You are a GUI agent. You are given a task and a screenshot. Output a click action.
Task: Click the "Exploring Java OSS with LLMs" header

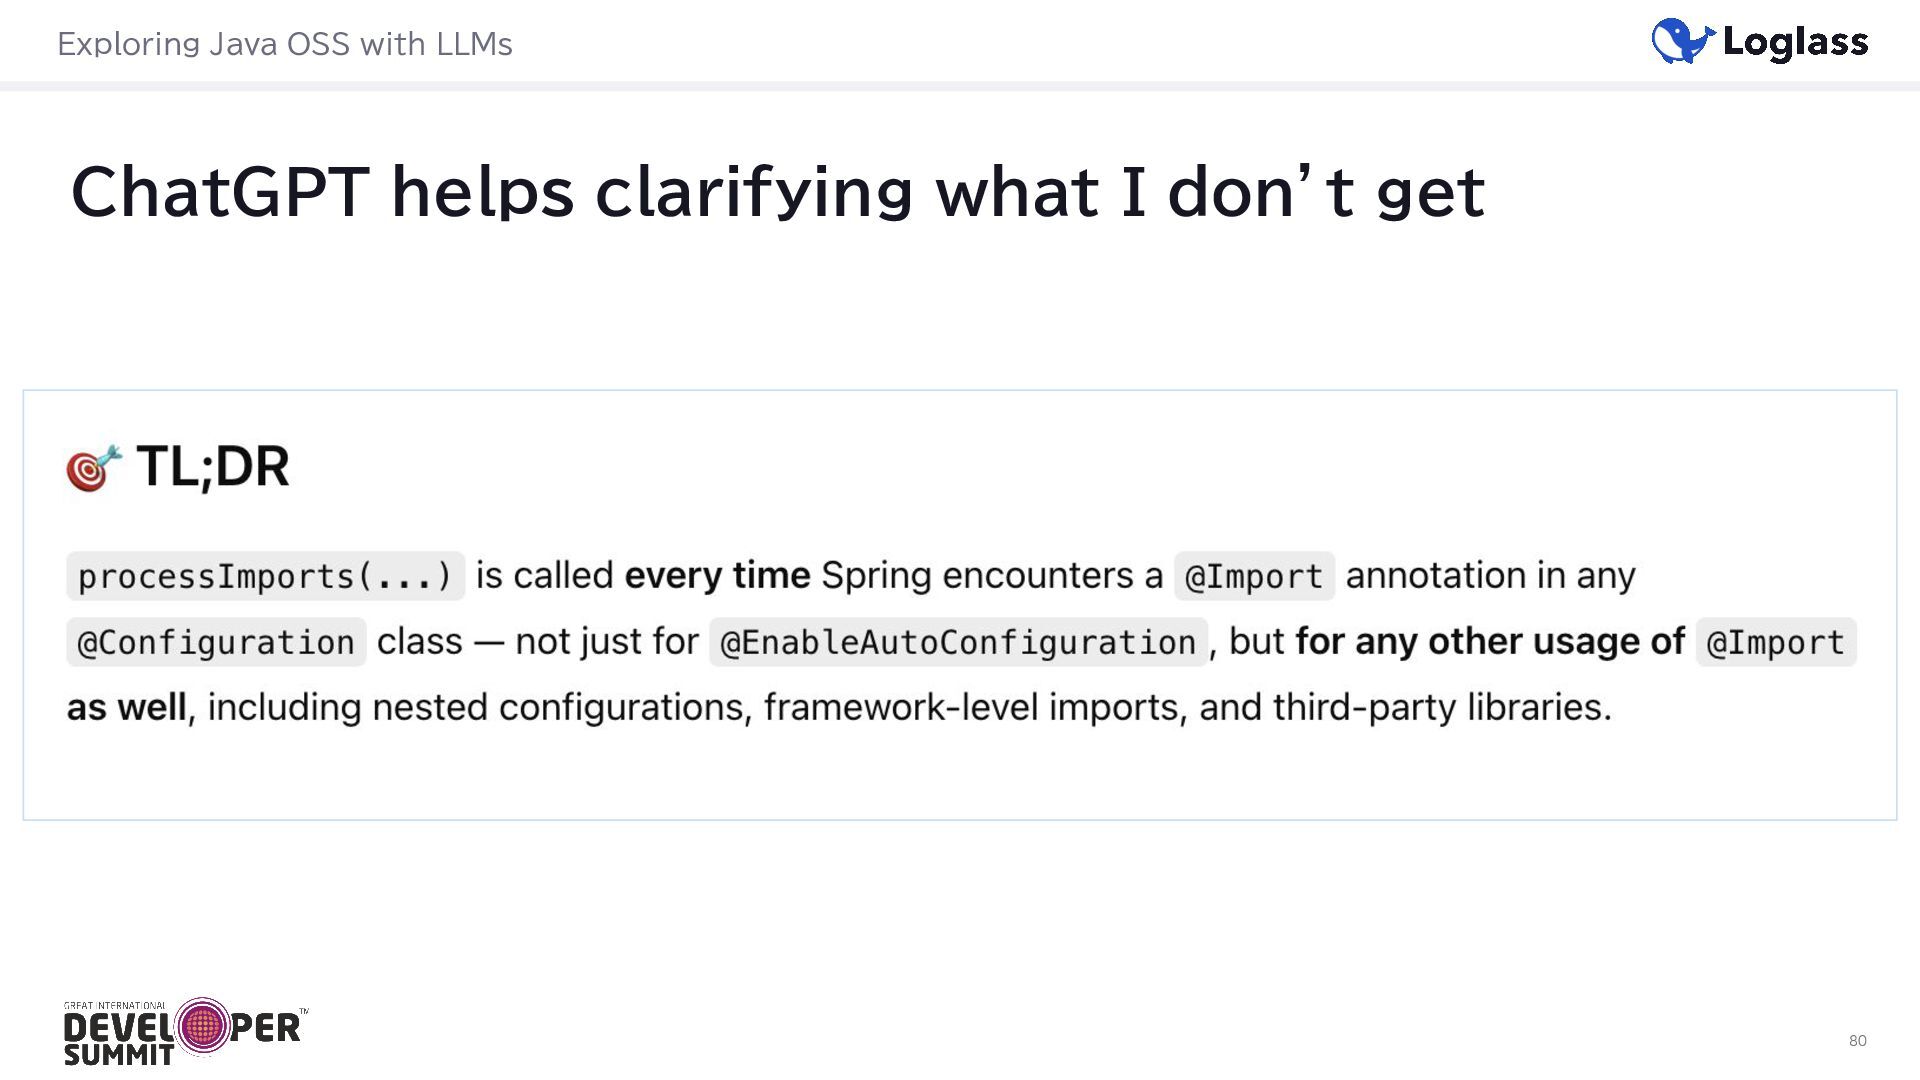pyautogui.click(x=285, y=44)
